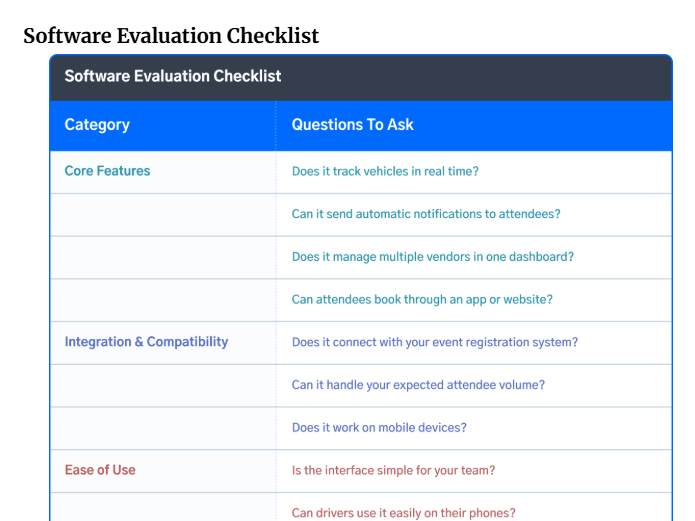
Task: Select the drivers use it on phones question
Action: [403, 513]
